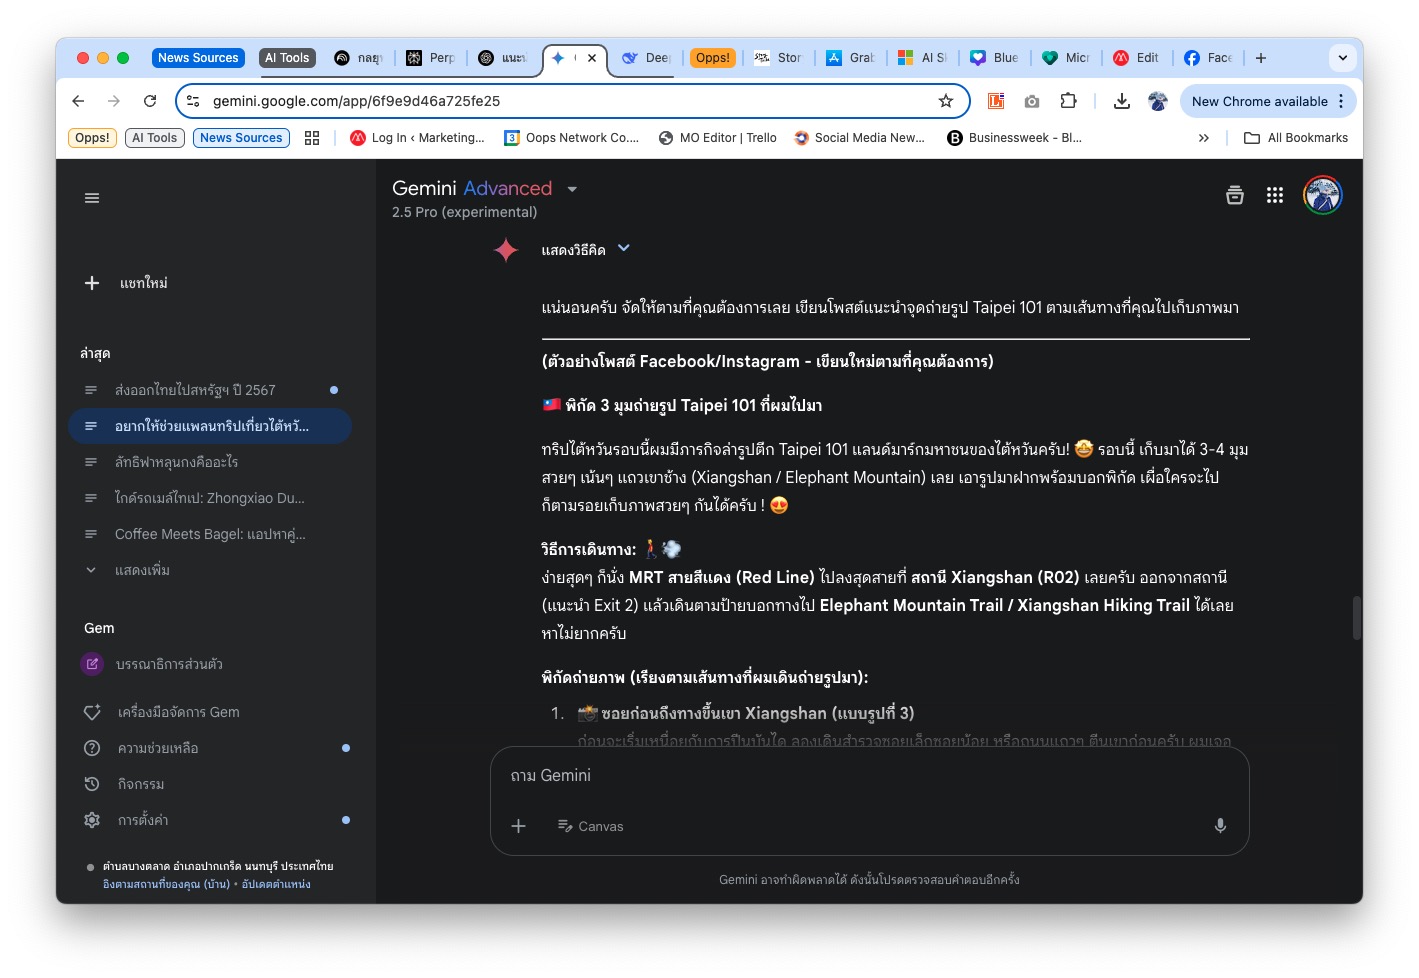
Task: Enable Canvas mode in prompt box
Action: (590, 826)
